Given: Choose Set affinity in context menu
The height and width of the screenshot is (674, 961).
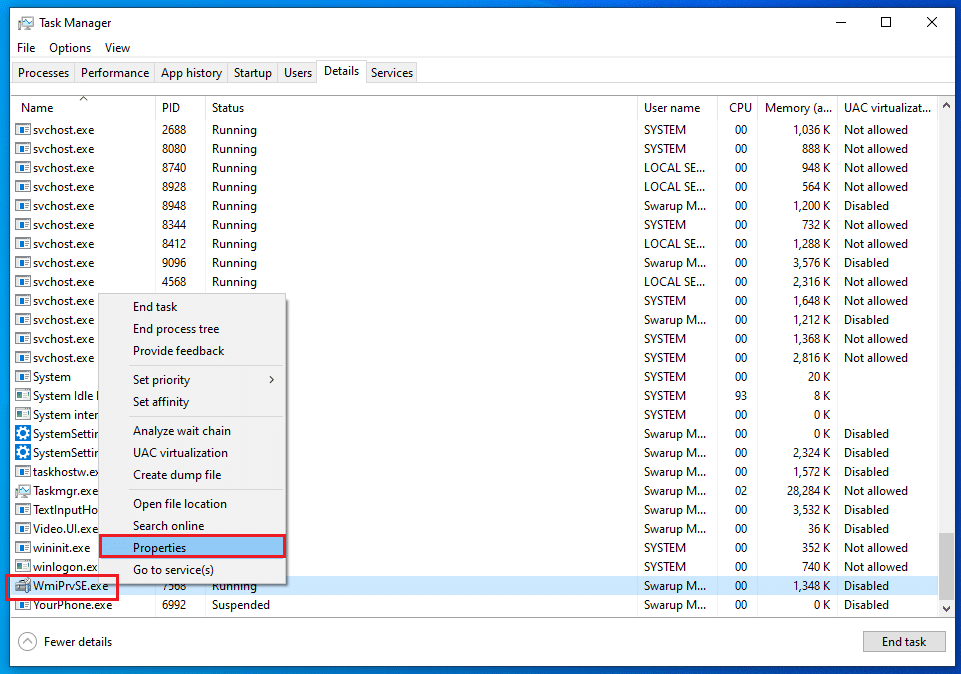Looking at the screenshot, I should pos(192,402).
